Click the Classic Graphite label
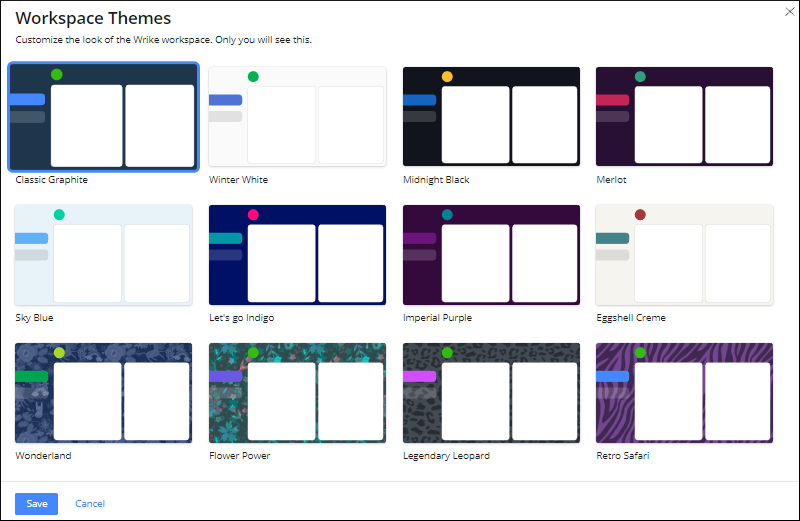 52,180
